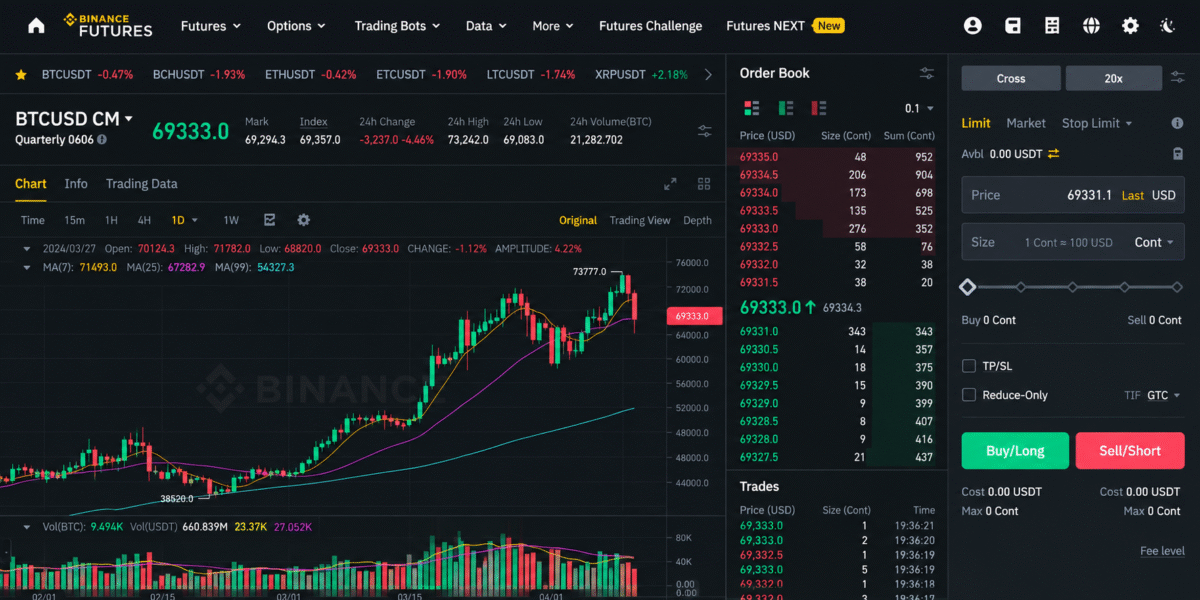Viewport: 1200px width, 600px height.
Task: Open the Binance Futures logo
Action: tap(108, 26)
